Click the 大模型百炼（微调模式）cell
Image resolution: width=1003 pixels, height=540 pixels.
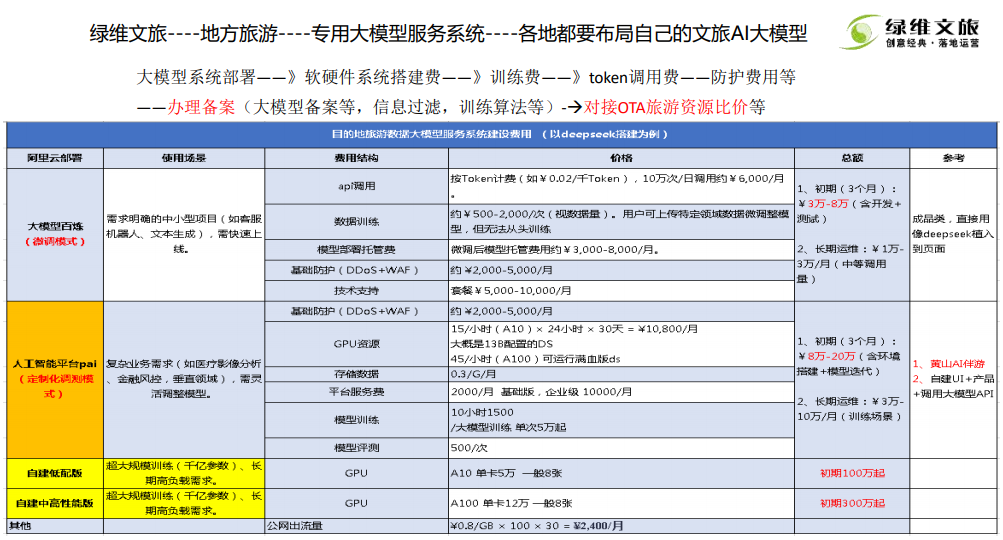tap(55, 234)
